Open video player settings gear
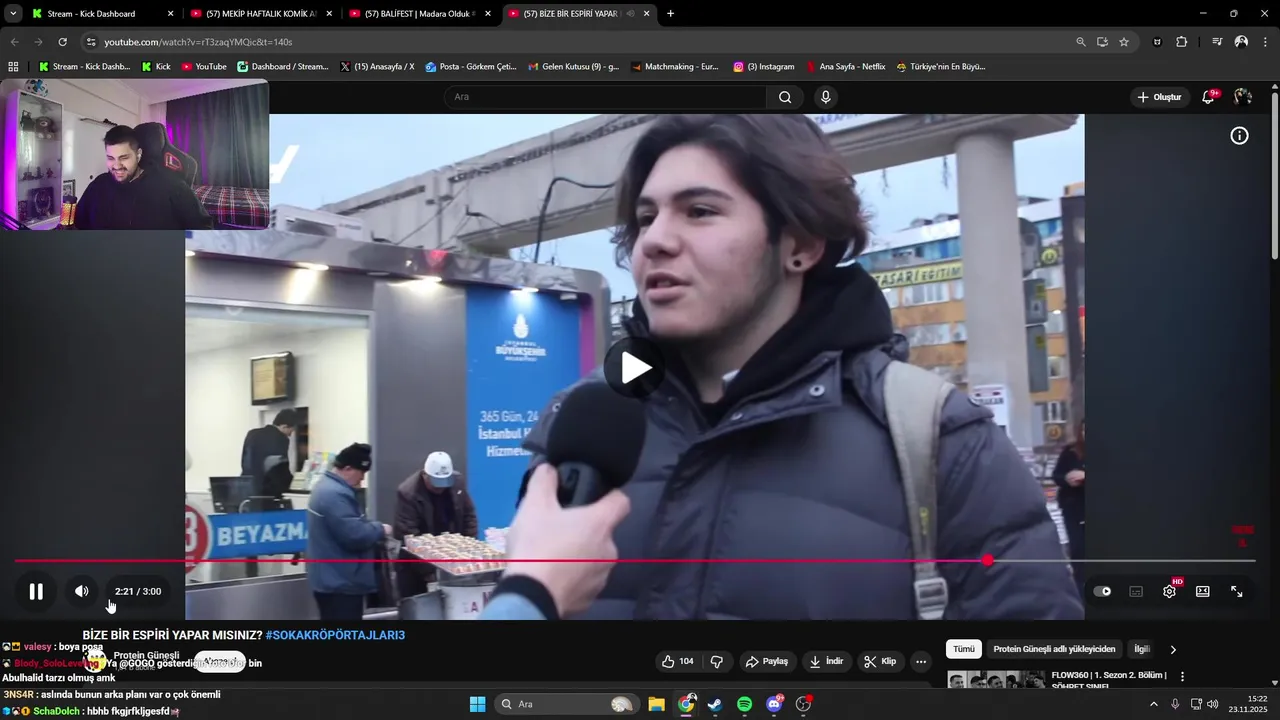 pyautogui.click(x=1170, y=591)
